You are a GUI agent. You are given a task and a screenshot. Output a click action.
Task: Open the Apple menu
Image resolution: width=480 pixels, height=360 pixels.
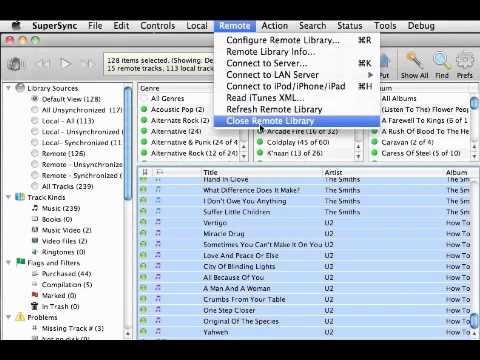tap(16, 26)
